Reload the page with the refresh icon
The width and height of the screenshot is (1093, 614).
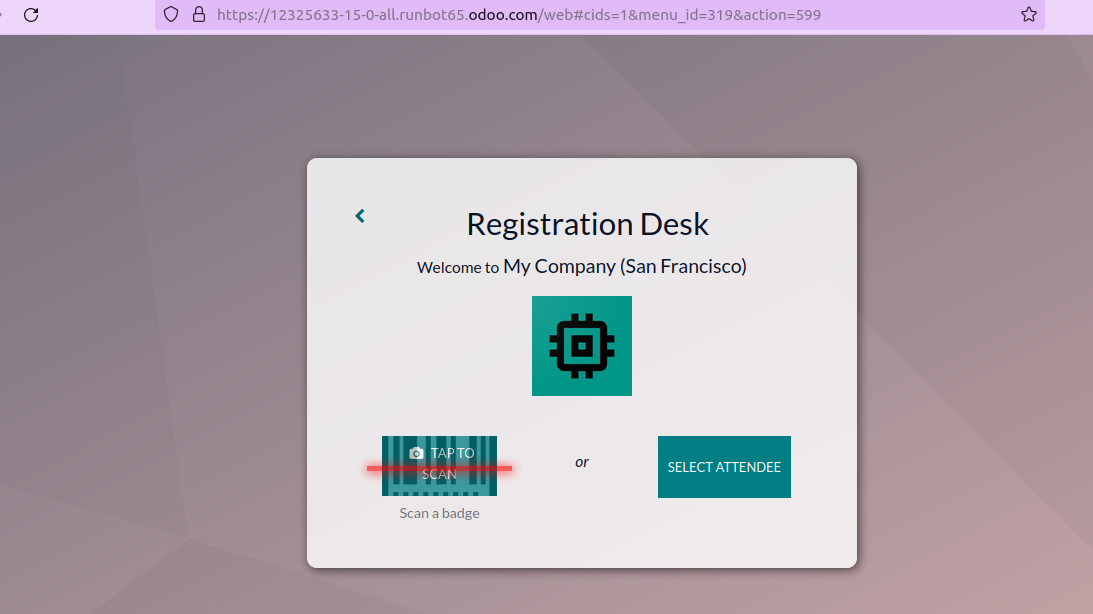(x=31, y=15)
